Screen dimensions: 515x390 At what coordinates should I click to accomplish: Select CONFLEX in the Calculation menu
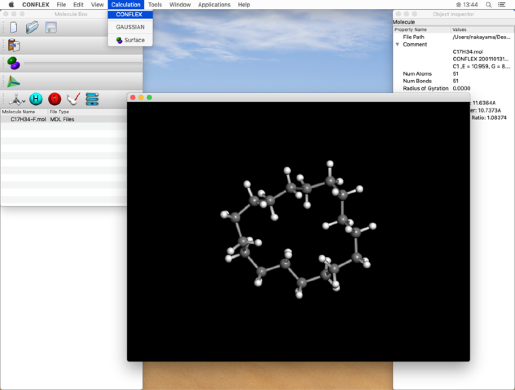pyautogui.click(x=130, y=14)
